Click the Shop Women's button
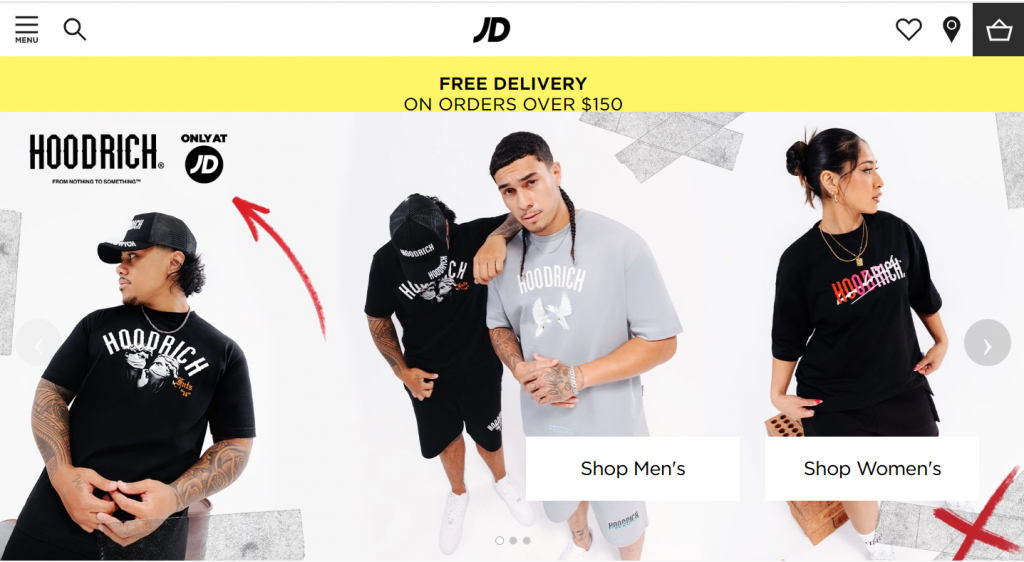1024x562 pixels. (872, 469)
